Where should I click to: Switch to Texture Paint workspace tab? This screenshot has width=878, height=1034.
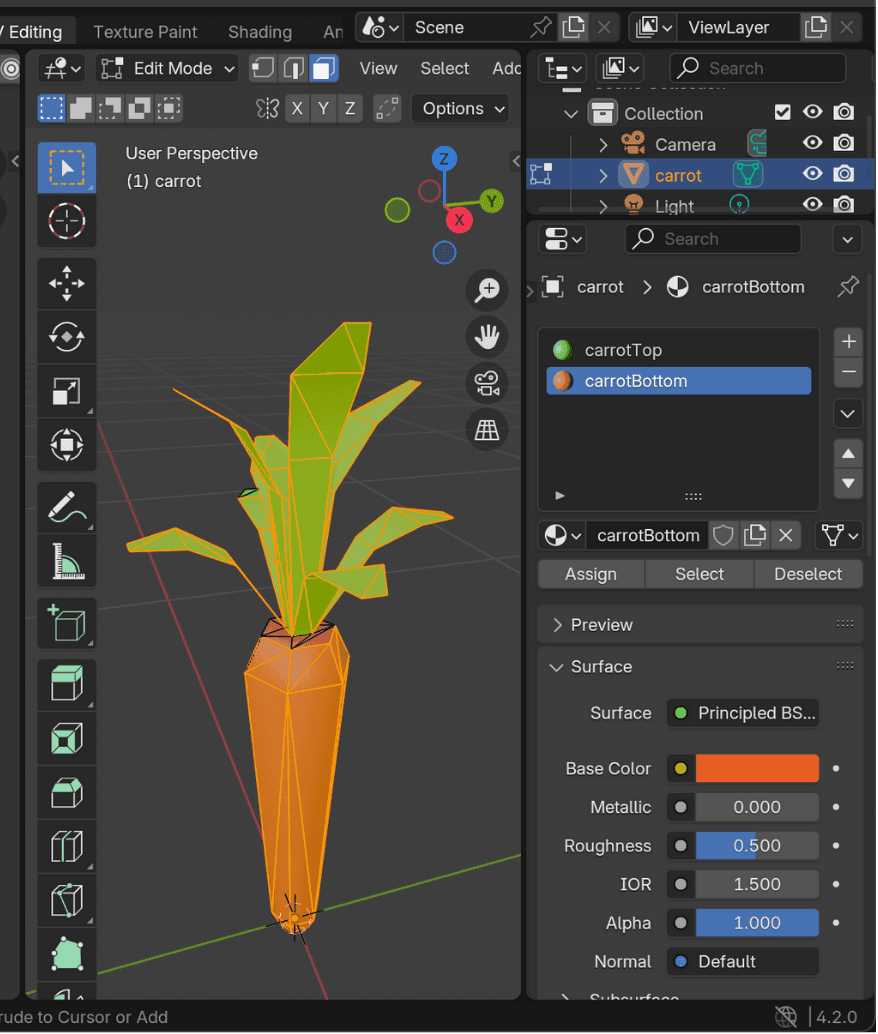click(145, 32)
